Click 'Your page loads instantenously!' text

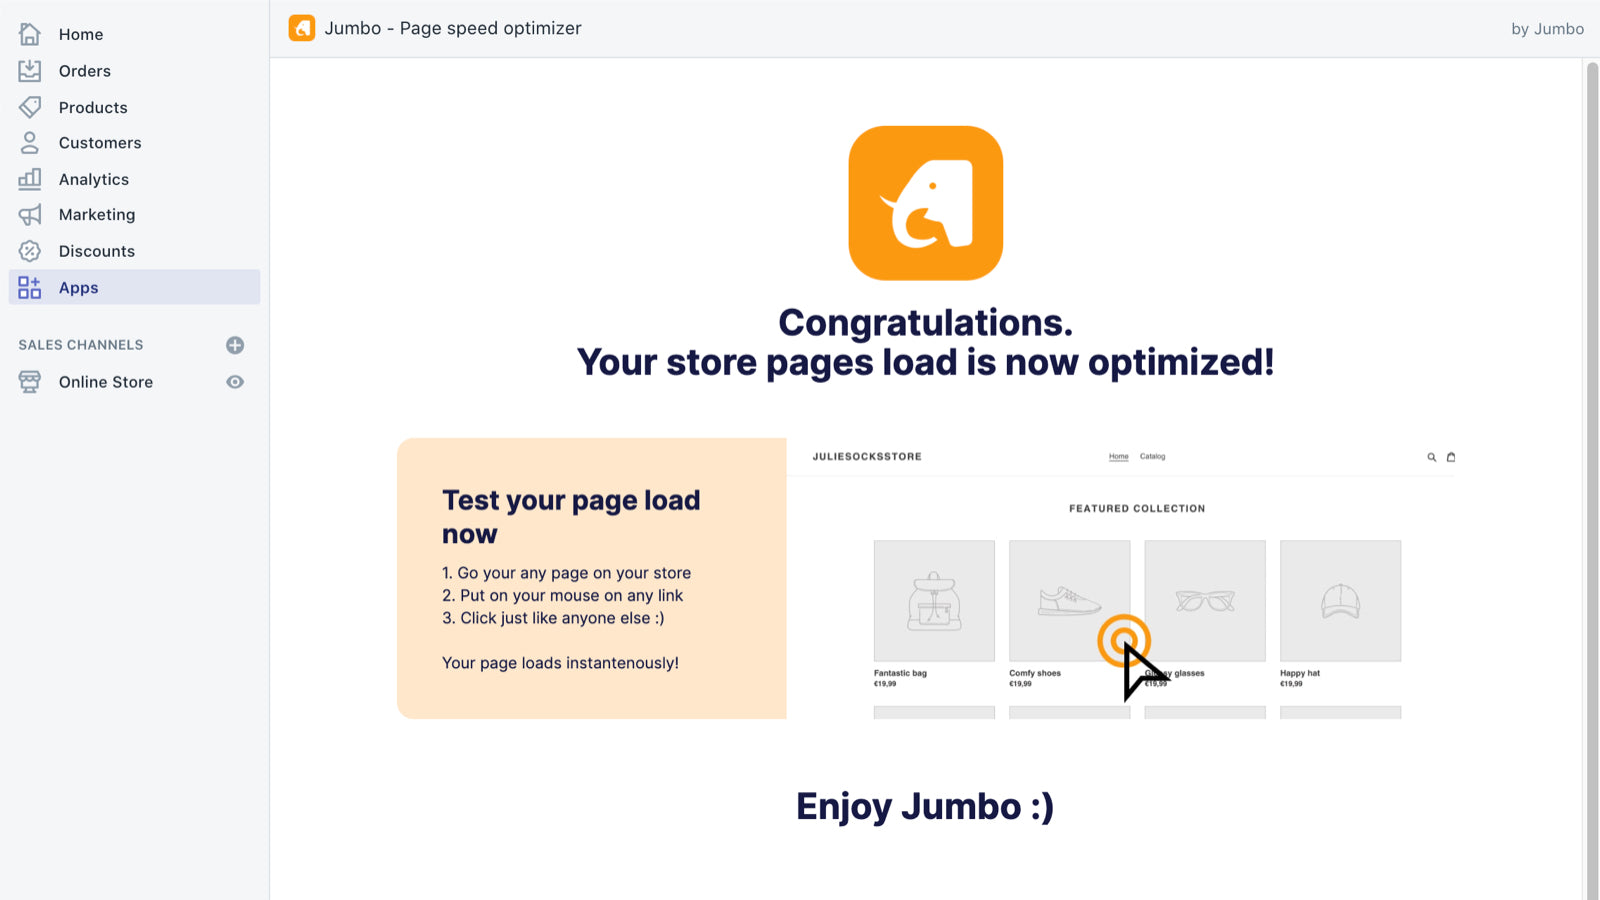(560, 663)
